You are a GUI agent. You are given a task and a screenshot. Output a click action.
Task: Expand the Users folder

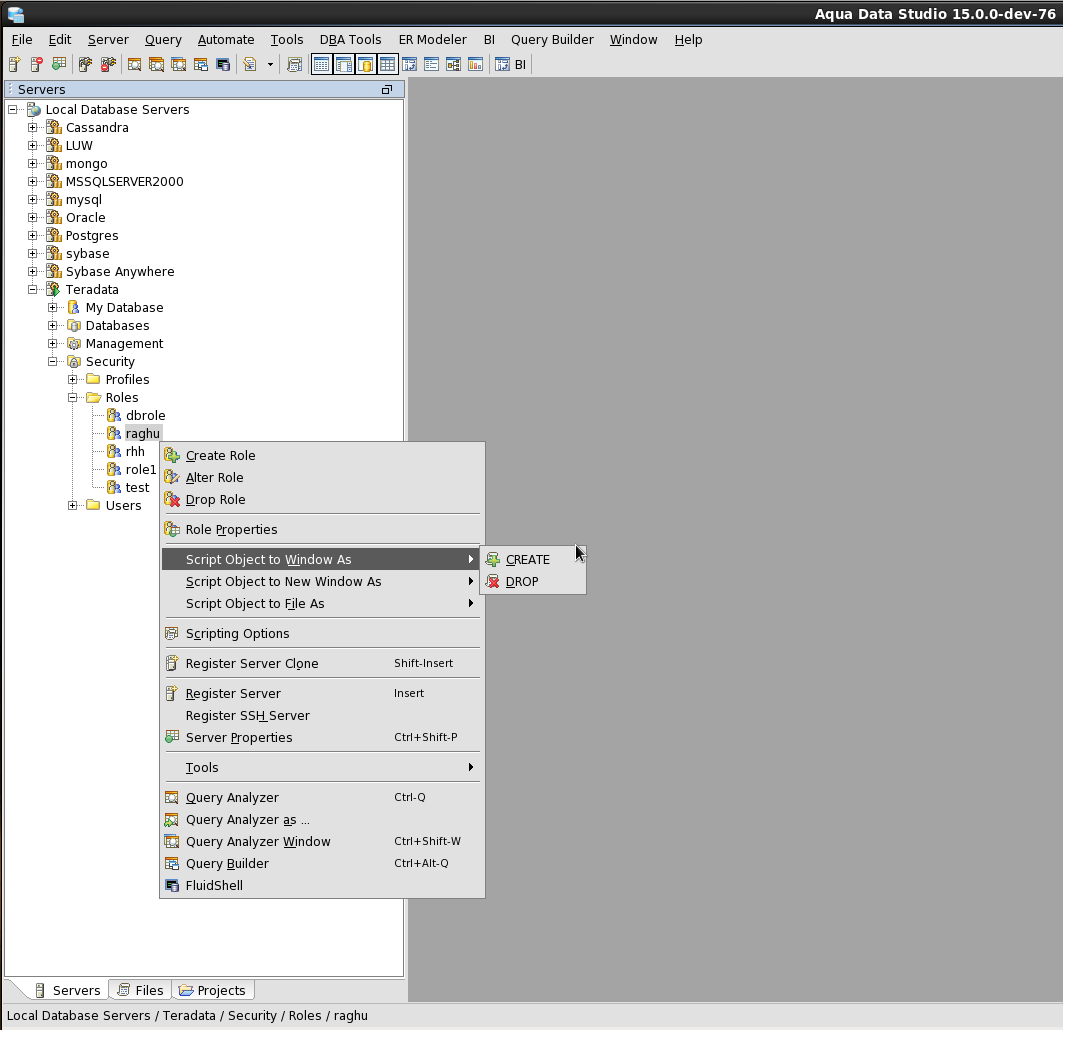[x=72, y=506]
